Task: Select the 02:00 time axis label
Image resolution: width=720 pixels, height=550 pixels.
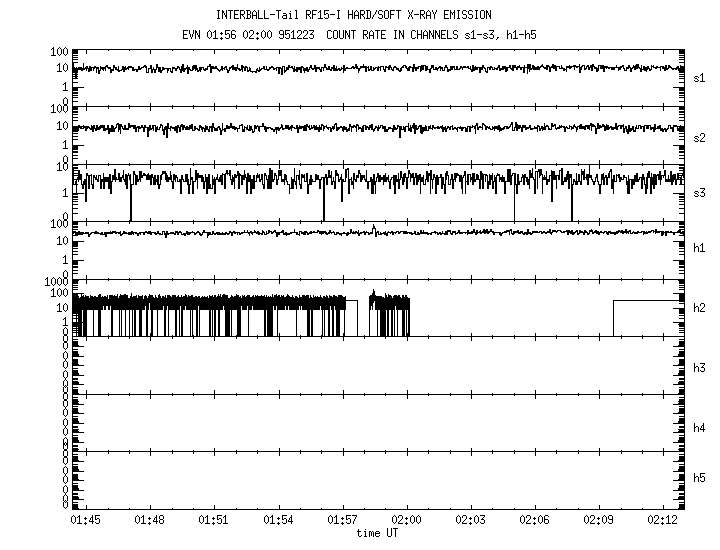Action: (x=406, y=521)
